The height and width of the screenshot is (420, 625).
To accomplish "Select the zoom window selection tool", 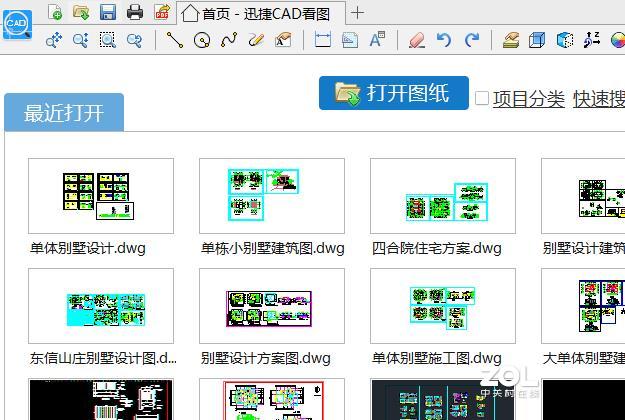I will pos(108,40).
